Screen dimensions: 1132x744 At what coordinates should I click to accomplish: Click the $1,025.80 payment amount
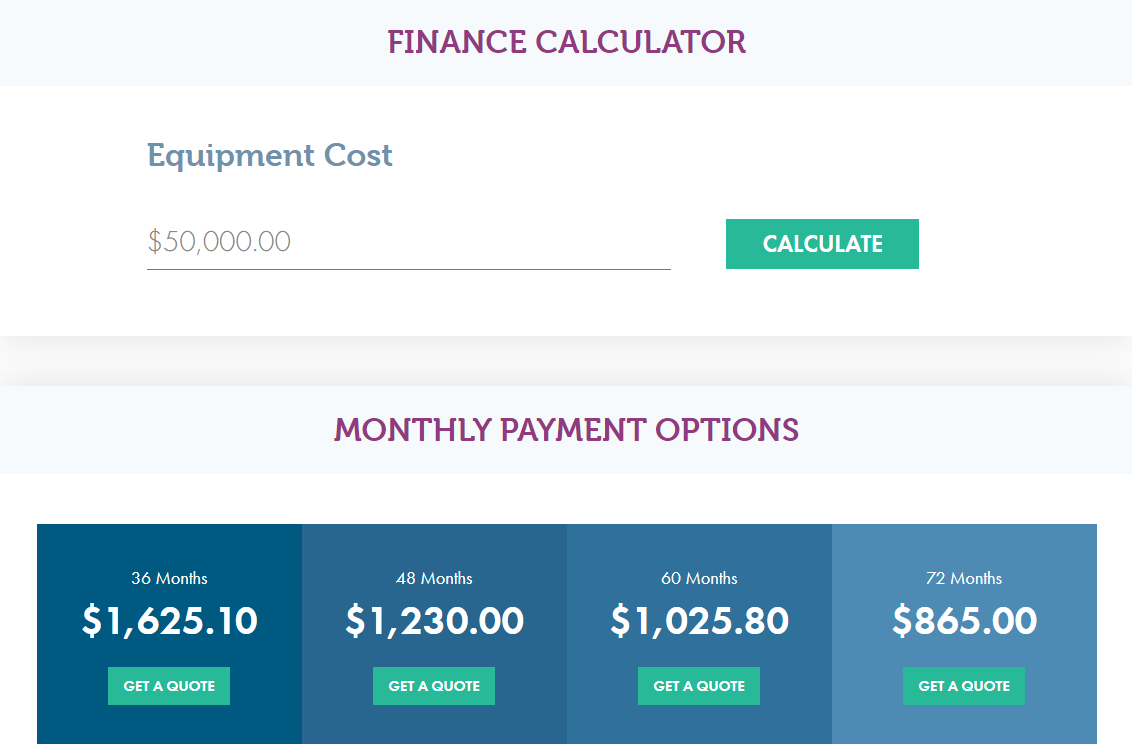pos(698,620)
